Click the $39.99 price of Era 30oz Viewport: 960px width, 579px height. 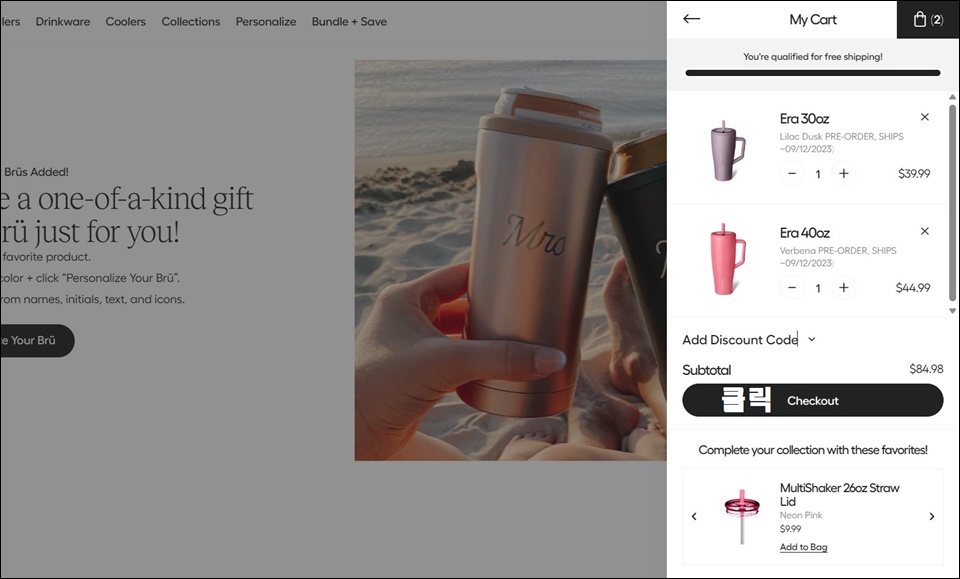click(x=914, y=174)
